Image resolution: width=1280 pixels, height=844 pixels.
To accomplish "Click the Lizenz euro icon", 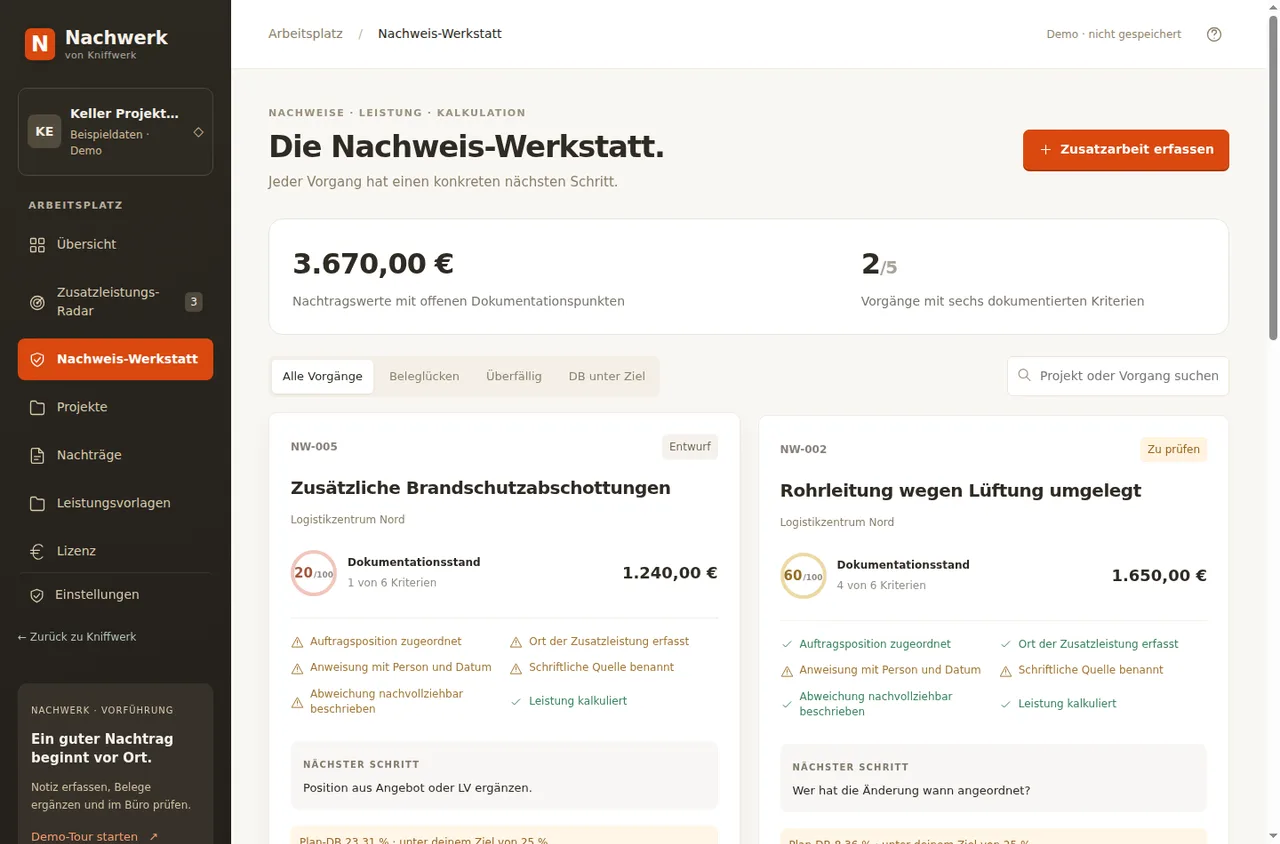I will 37,551.
